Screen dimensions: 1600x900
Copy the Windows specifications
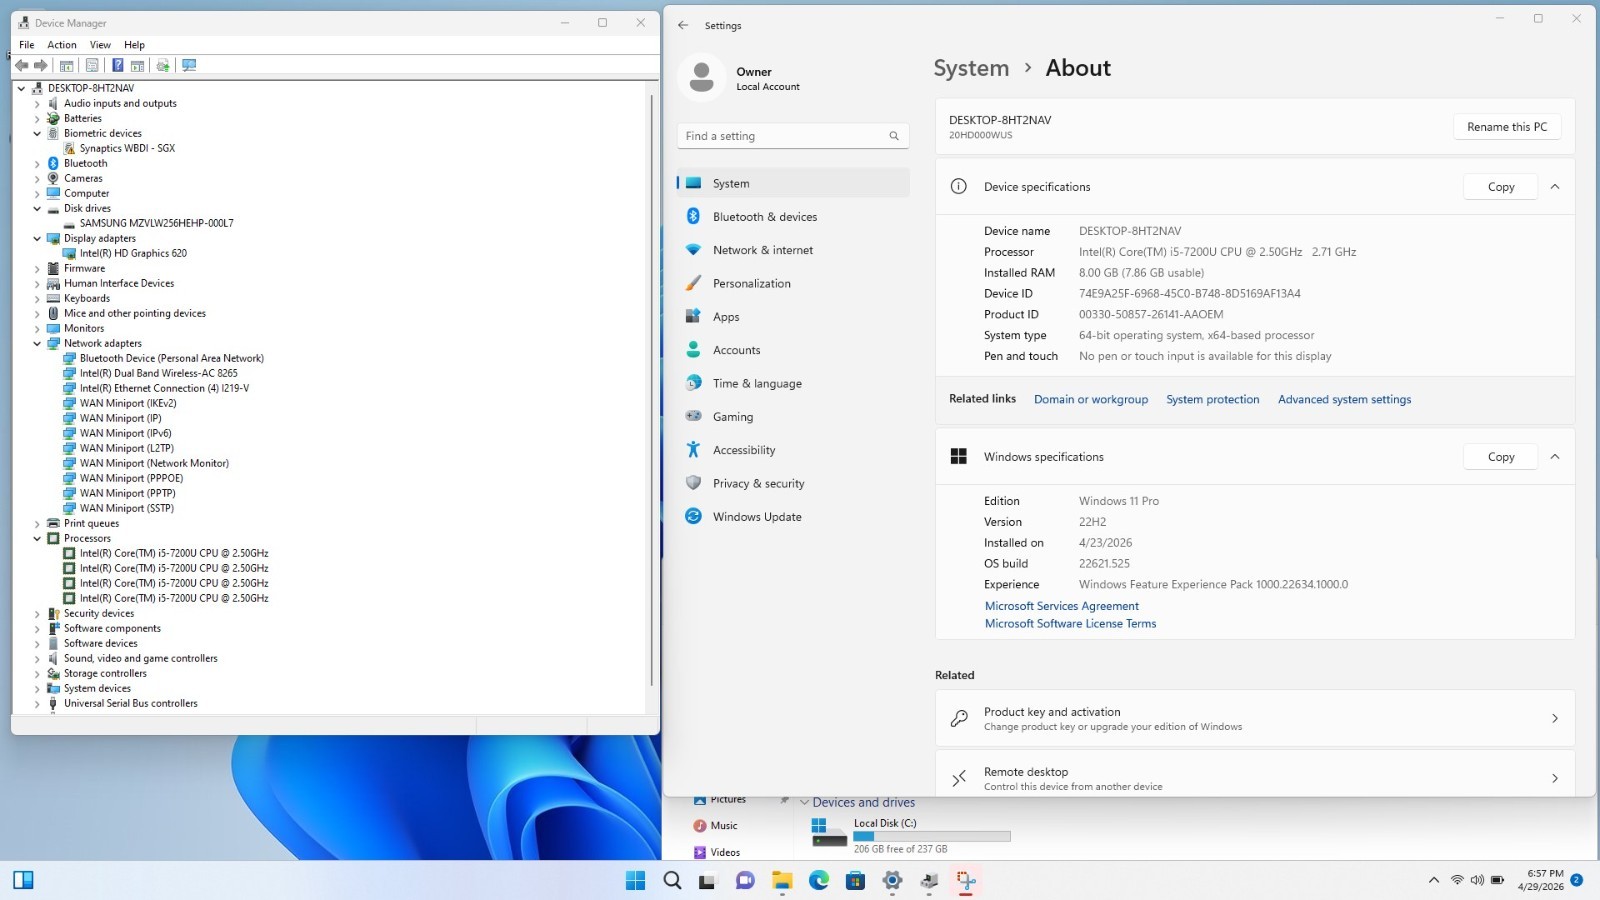[x=1500, y=457]
